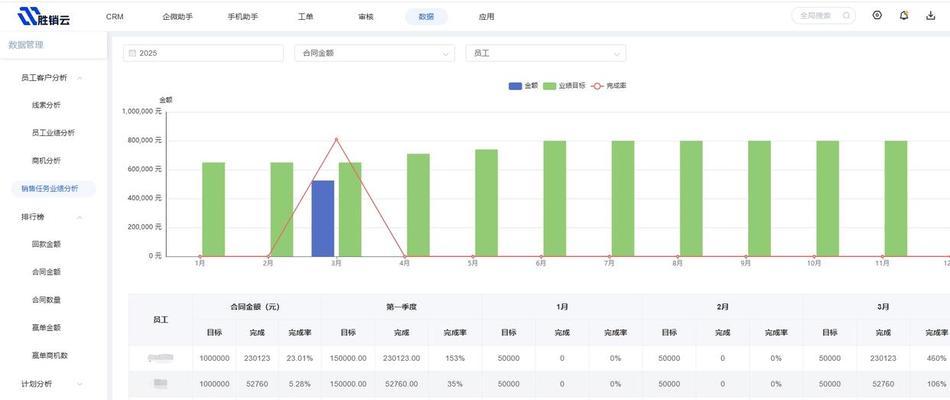Screen dimensions: 950x400
Task: Click the 230123.00 quarter completion cell
Action: 401,359
